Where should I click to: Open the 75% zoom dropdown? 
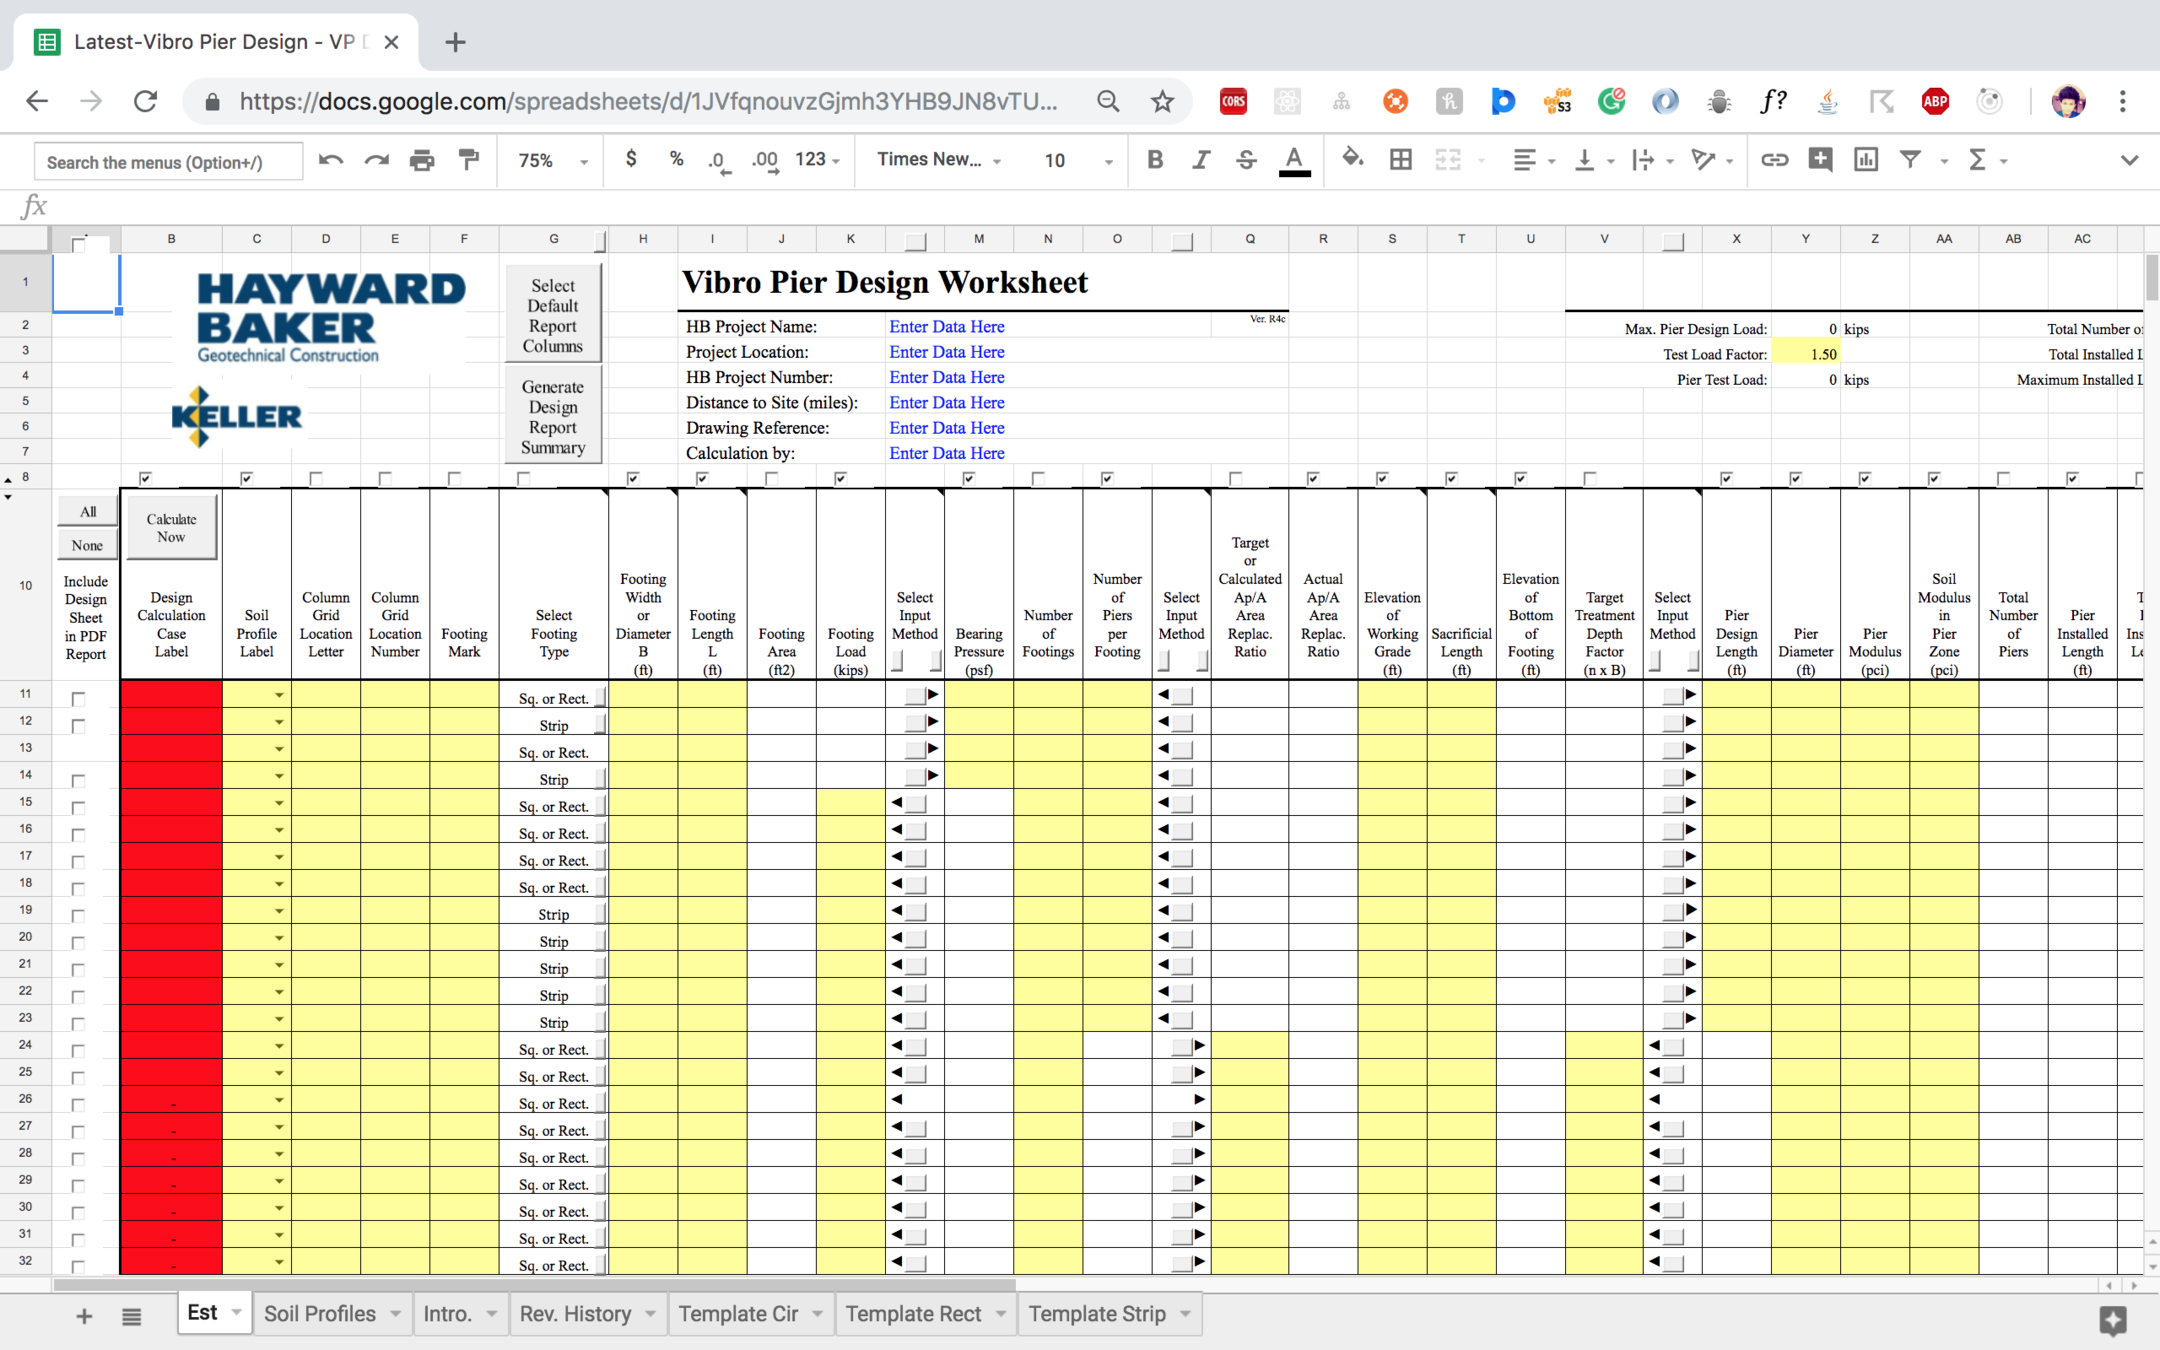click(552, 160)
